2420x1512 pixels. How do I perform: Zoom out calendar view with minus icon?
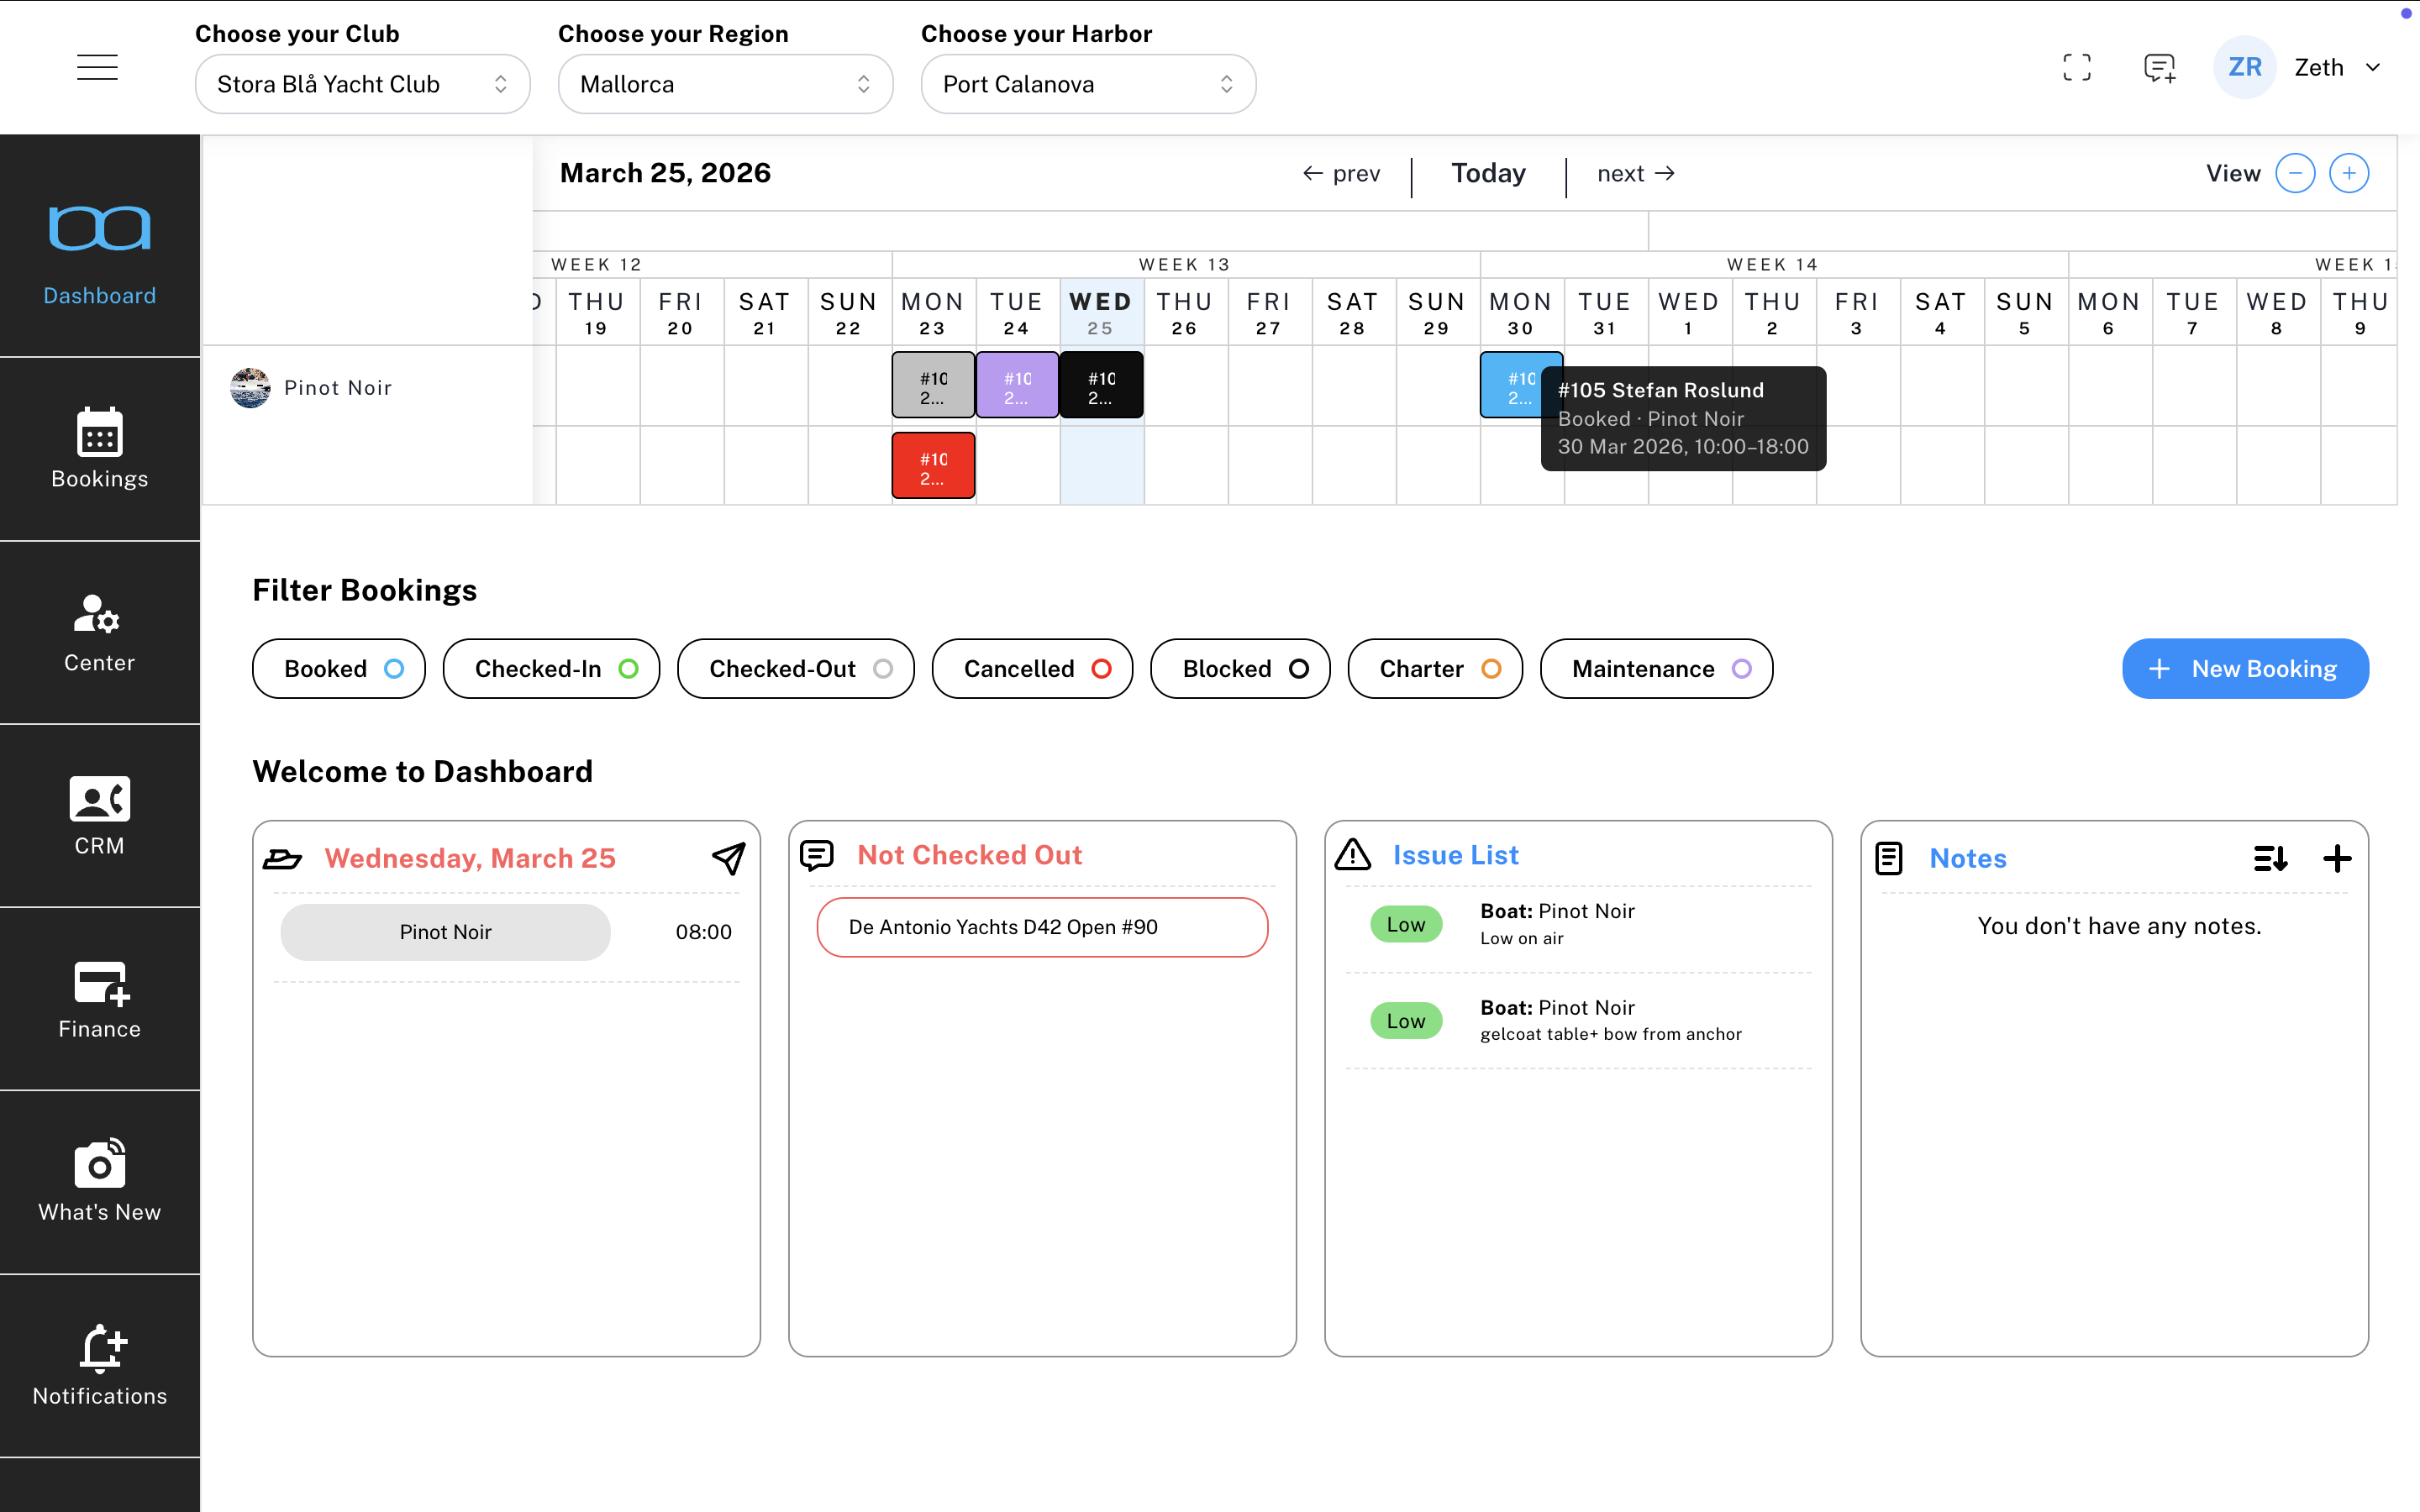click(x=2295, y=173)
